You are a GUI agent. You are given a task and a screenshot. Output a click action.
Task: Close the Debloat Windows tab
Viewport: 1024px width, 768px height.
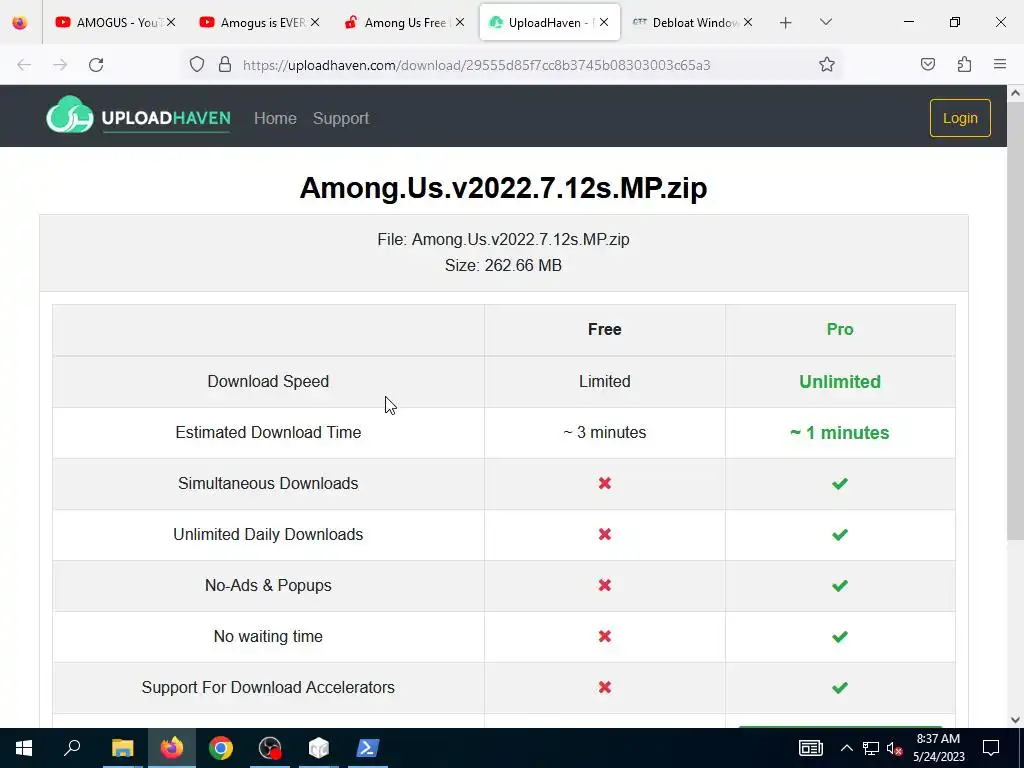pos(748,23)
